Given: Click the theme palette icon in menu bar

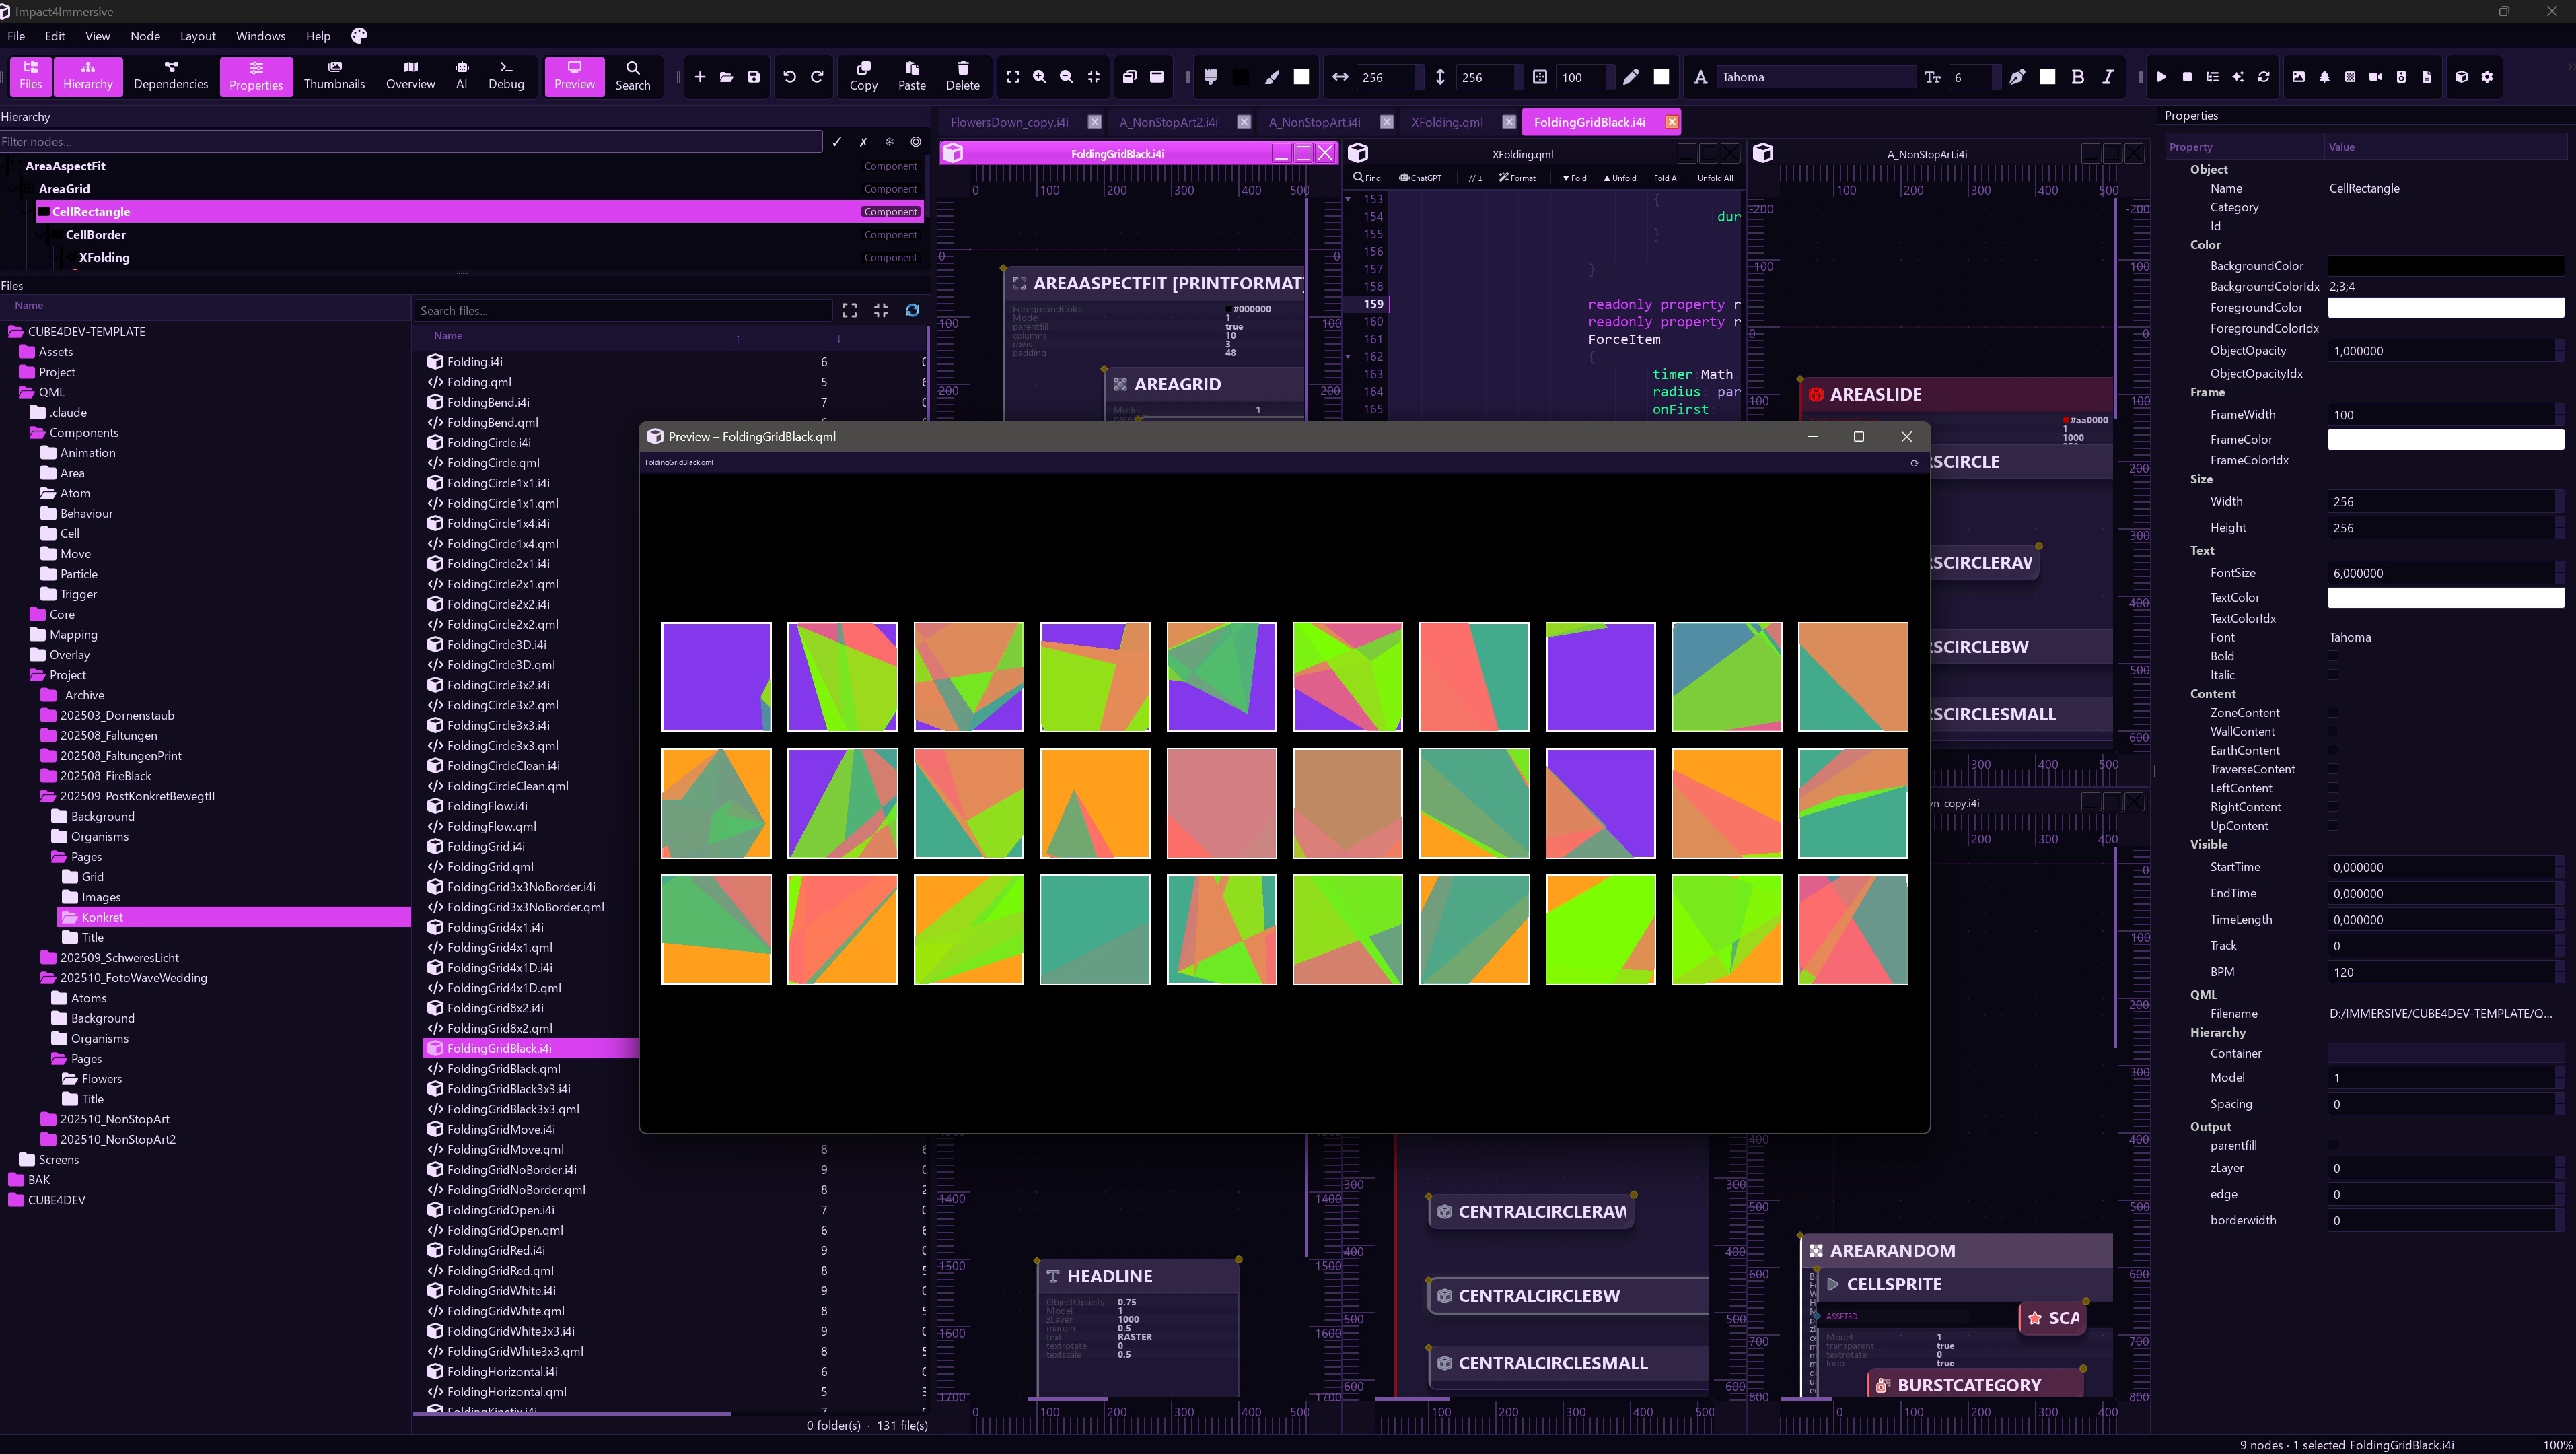Looking at the screenshot, I should point(359,36).
